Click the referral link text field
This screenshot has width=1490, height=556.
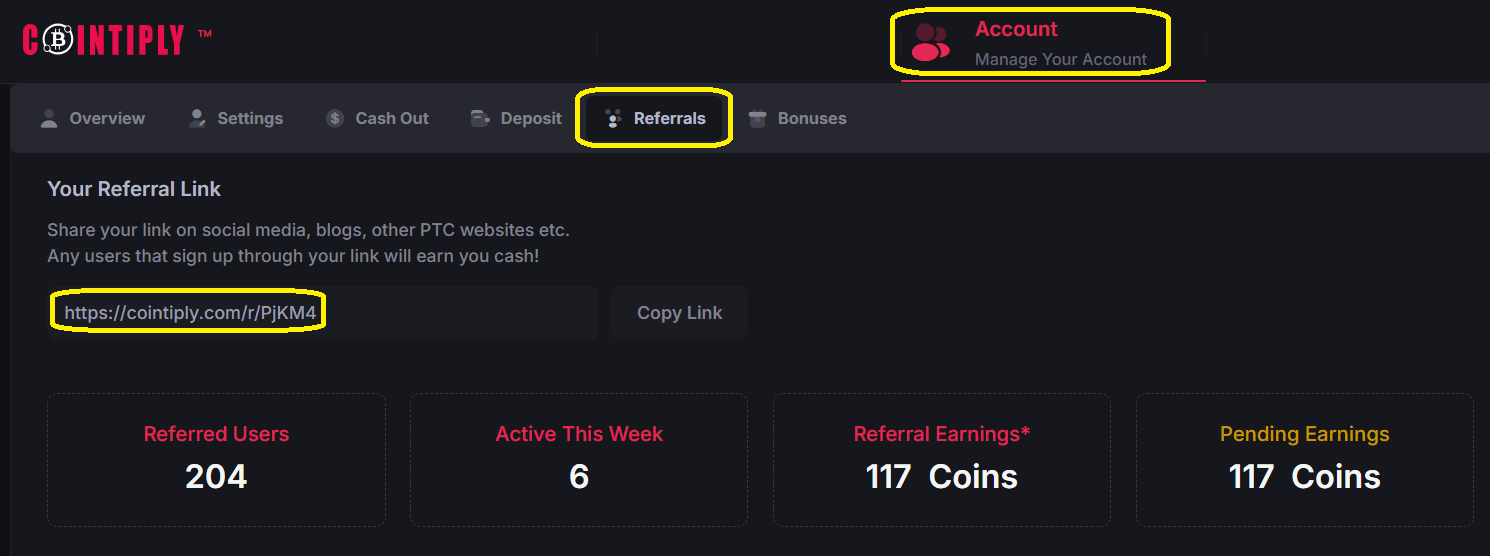[322, 313]
